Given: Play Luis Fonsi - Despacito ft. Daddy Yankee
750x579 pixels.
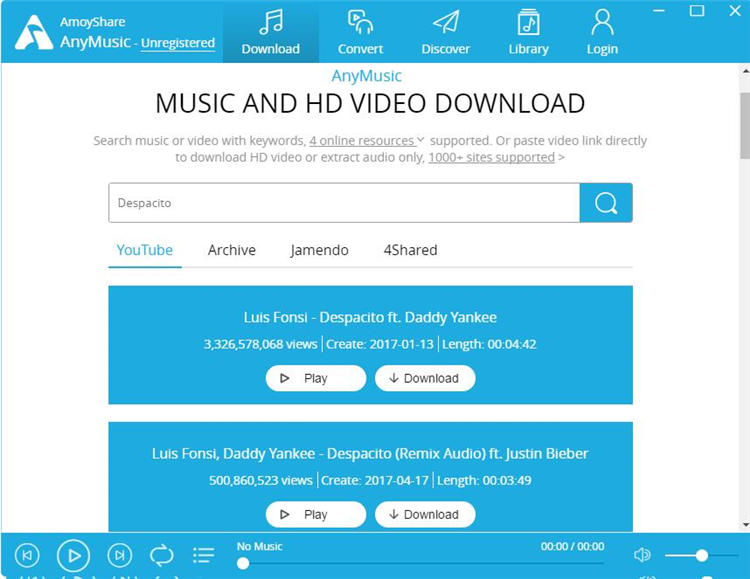Looking at the screenshot, I should coord(316,378).
